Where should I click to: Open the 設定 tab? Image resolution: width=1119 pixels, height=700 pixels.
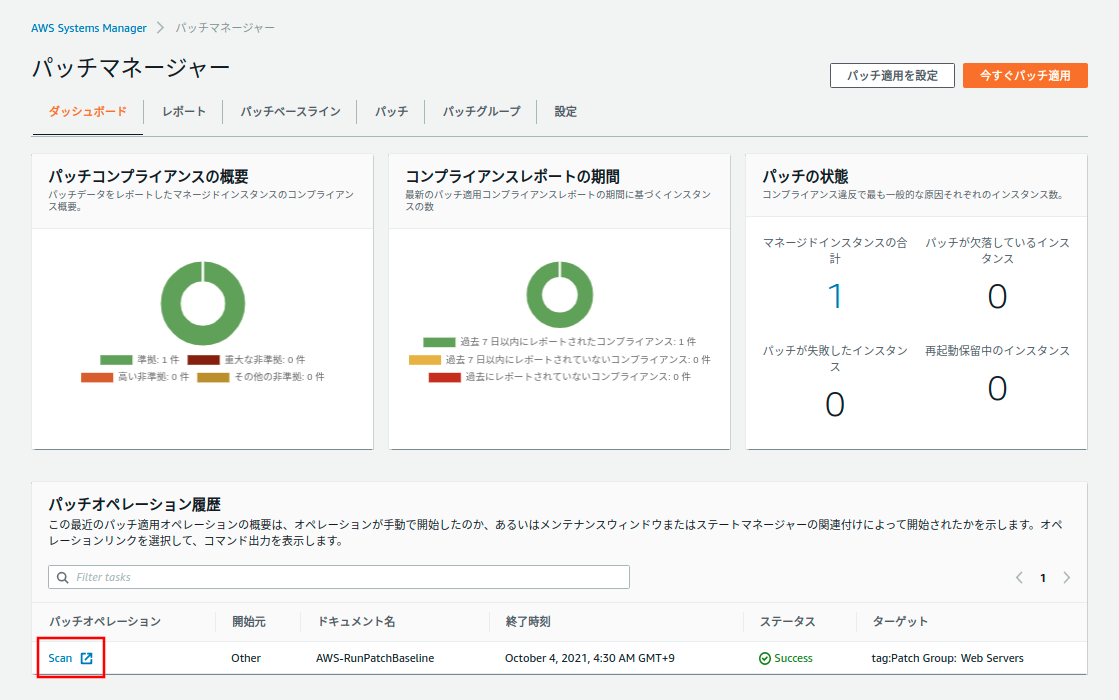point(566,112)
